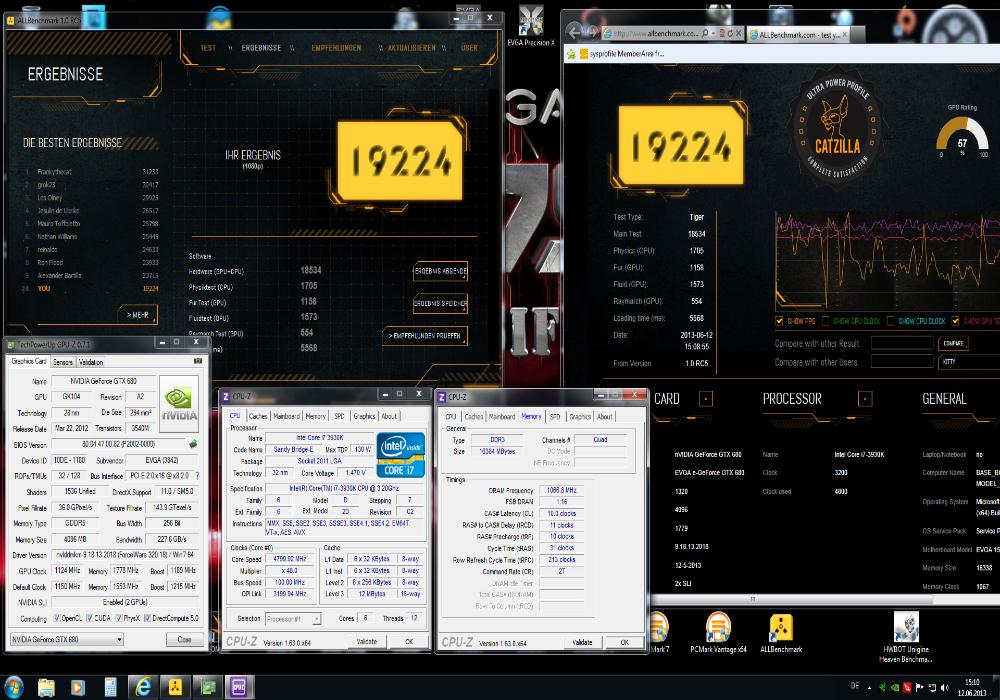Click the GPU Rating 57% gauge
1000x700 pixels.
[x=962, y=136]
